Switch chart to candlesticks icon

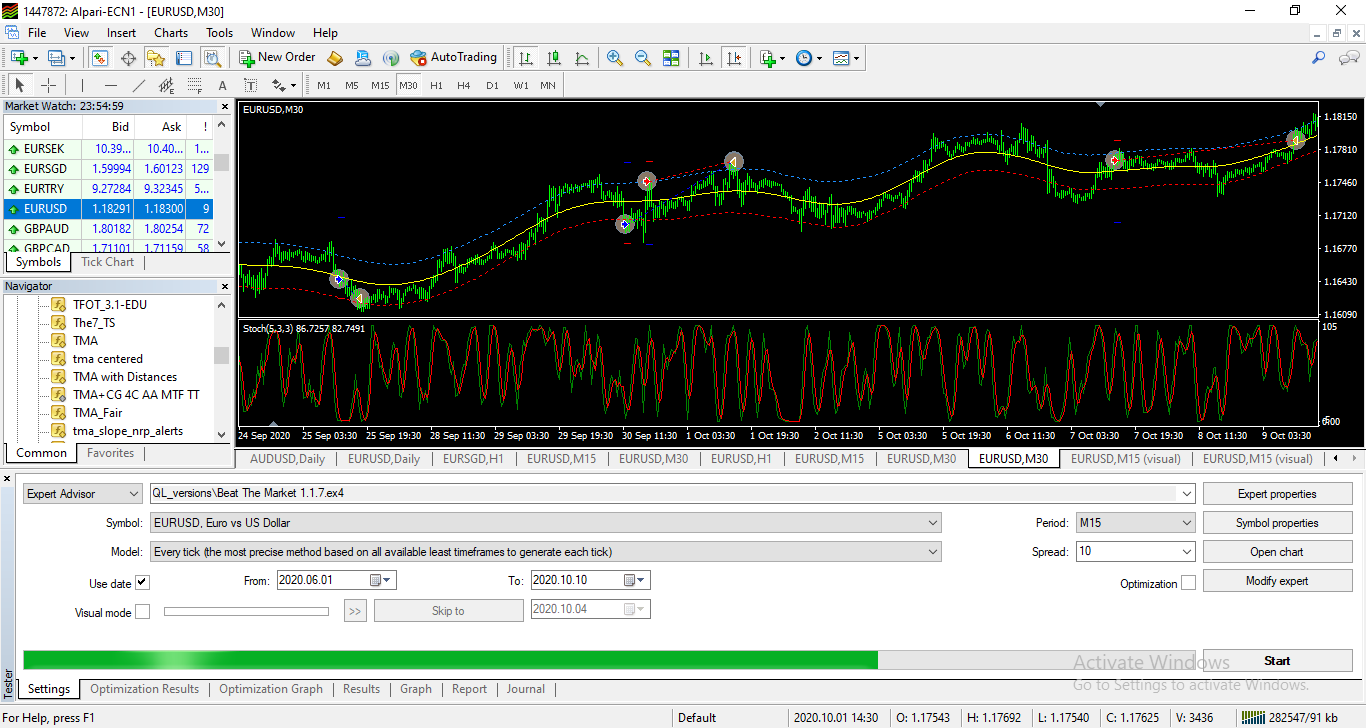[554, 58]
